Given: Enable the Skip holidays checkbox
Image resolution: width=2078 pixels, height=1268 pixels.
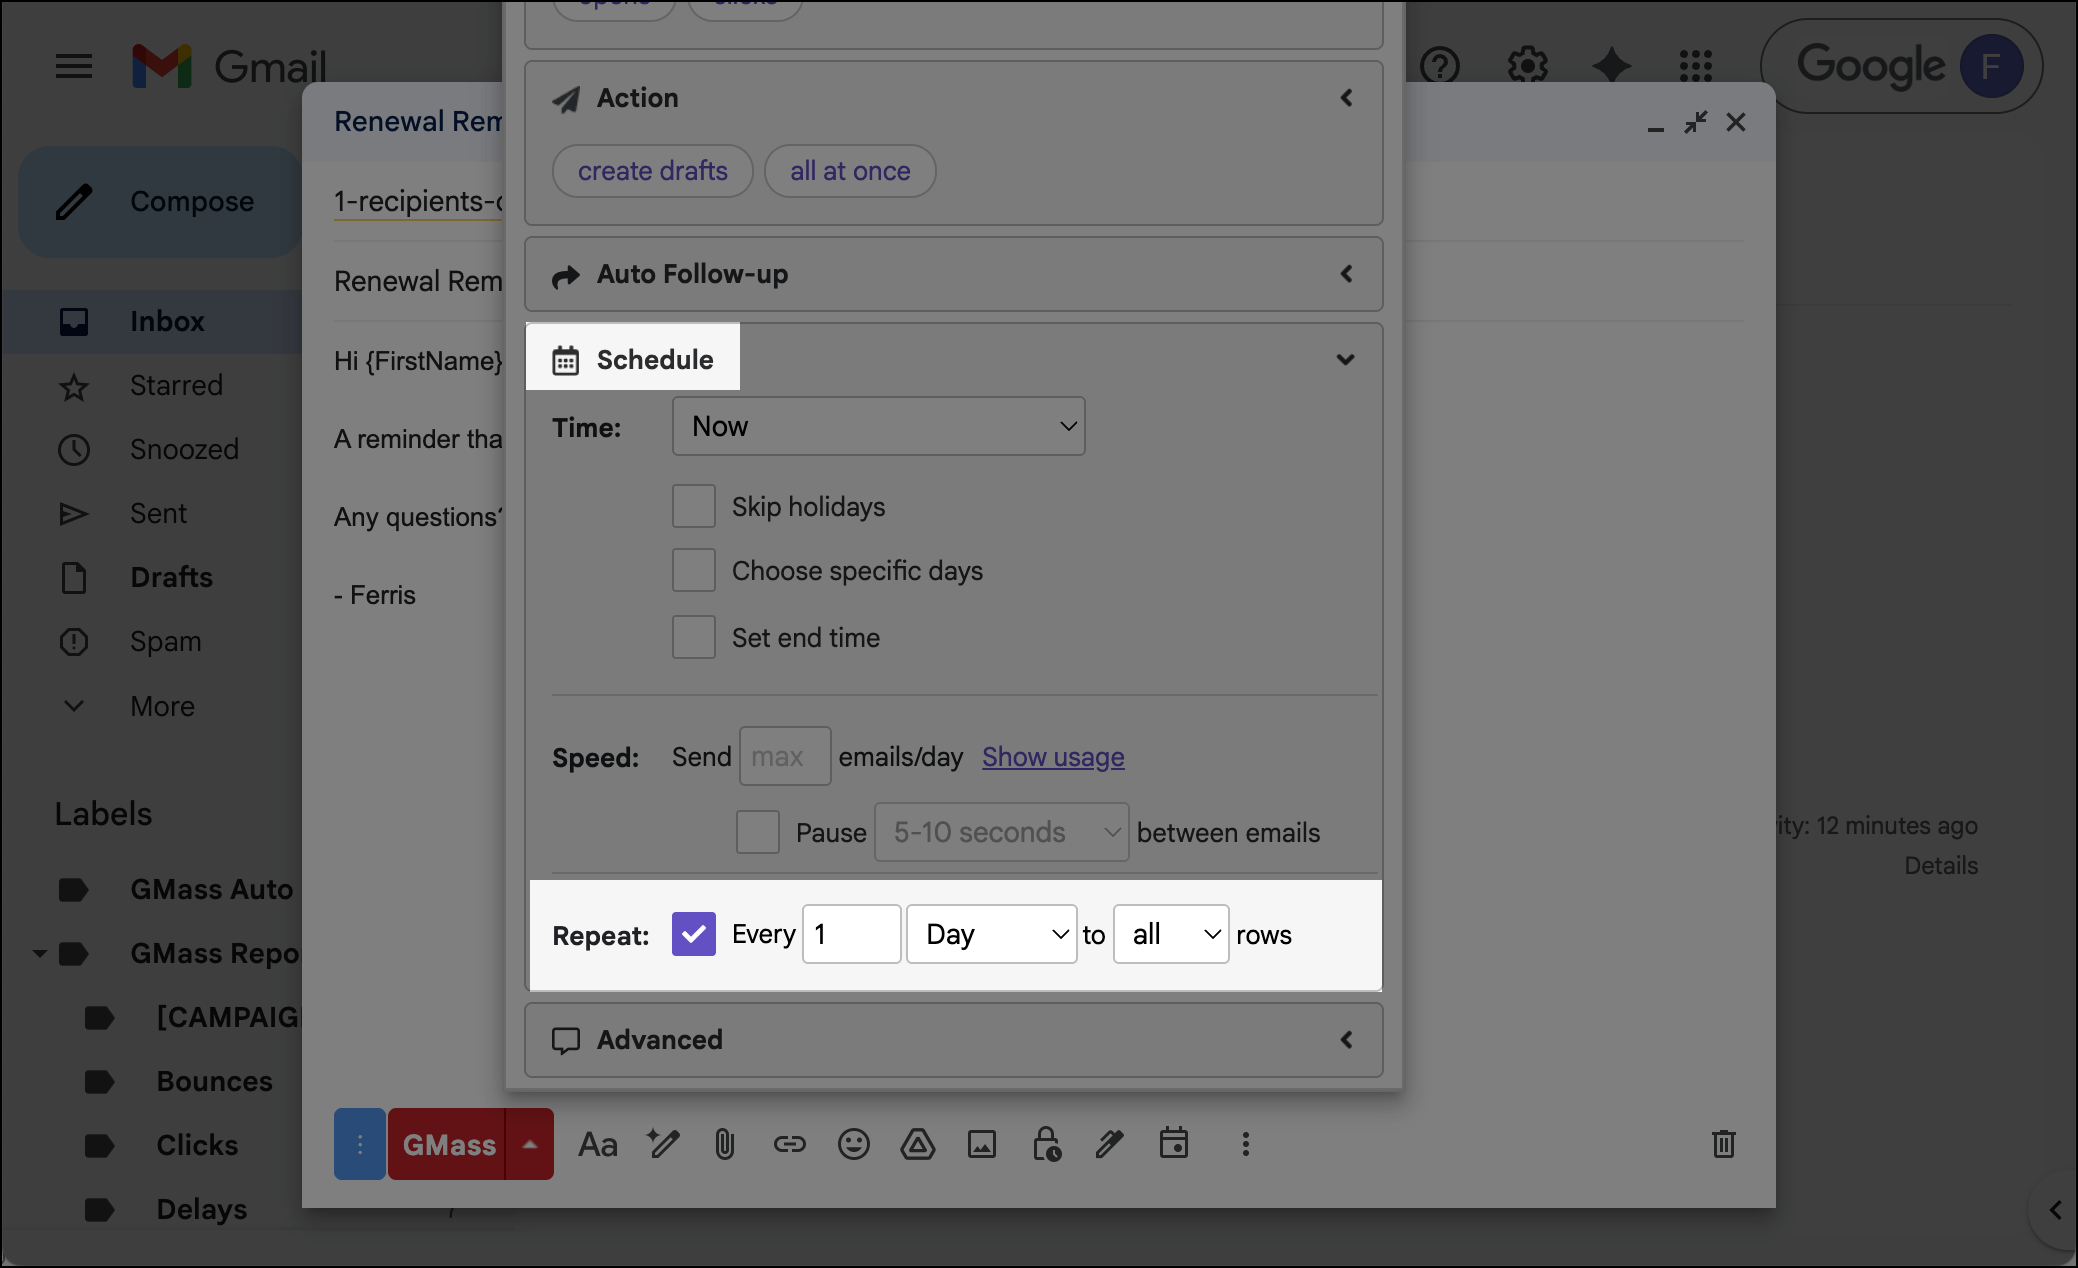Looking at the screenshot, I should [694, 507].
